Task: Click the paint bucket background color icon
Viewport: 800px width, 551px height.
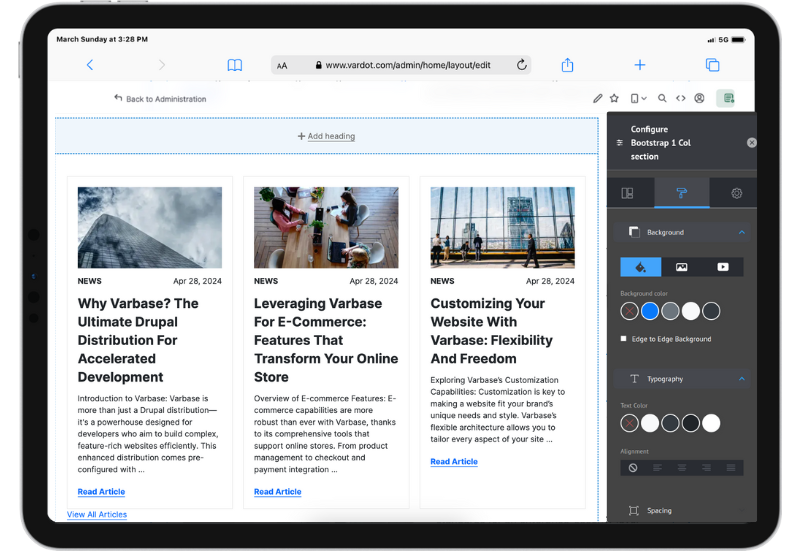Action: click(x=640, y=267)
